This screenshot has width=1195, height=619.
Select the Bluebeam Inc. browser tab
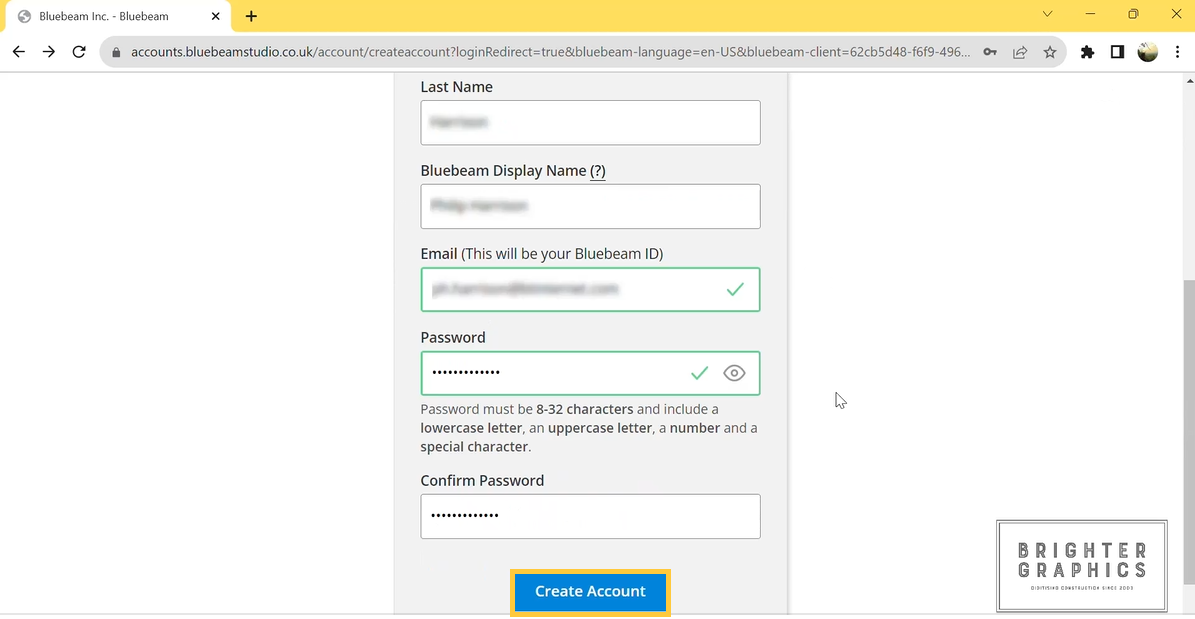tap(110, 16)
